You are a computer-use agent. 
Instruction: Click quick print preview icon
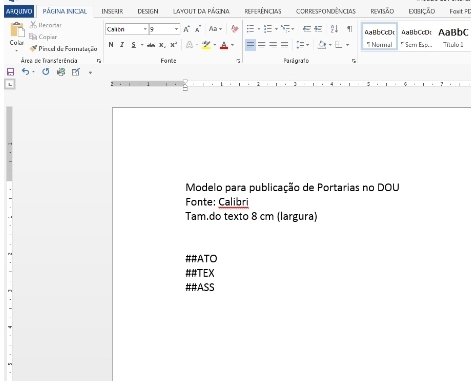coord(61,72)
